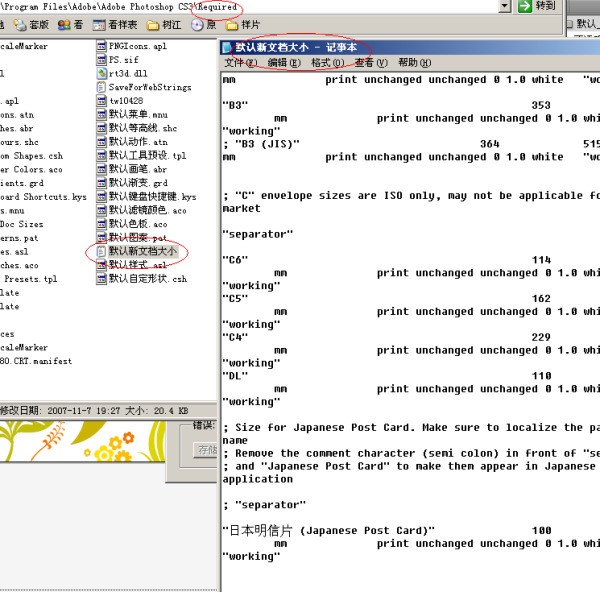The height and width of the screenshot is (592, 600).
Task: Click the rt3d.dll file icon
Action: (x=102, y=73)
